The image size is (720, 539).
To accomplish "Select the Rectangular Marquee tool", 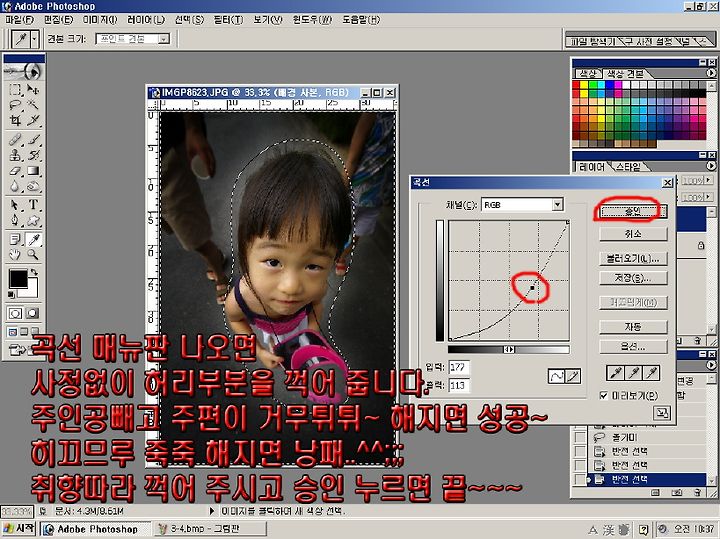I will [15, 89].
